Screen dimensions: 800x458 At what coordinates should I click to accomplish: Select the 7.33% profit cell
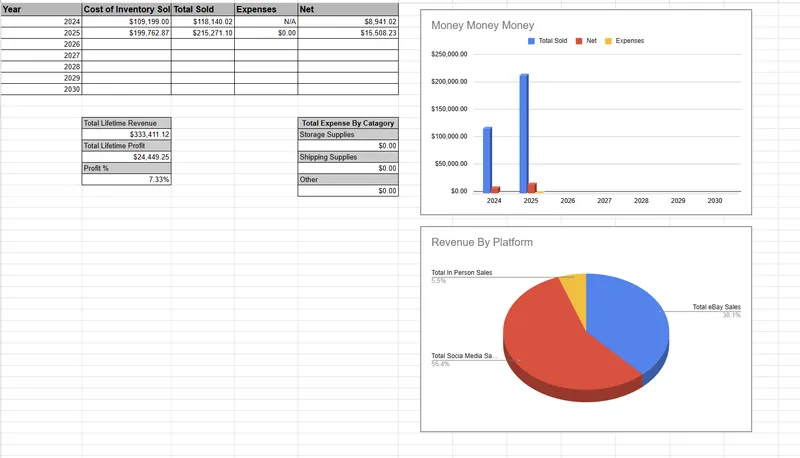point(127,179)
